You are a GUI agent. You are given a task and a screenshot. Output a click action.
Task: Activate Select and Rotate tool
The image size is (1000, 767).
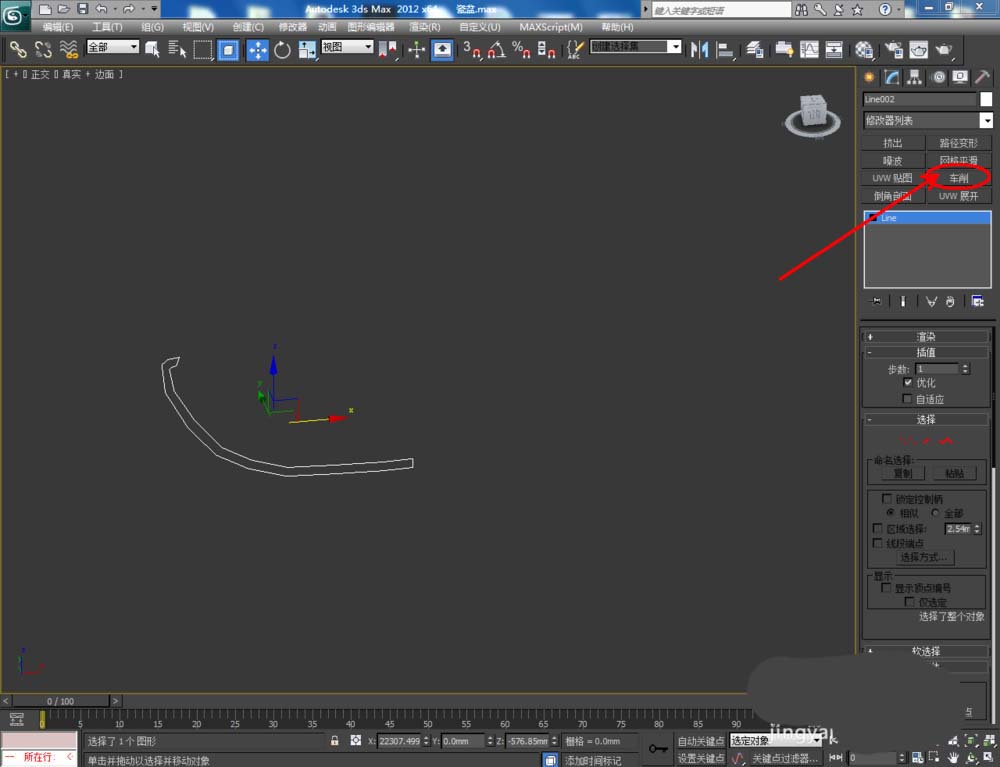click(x=282, y=50)
